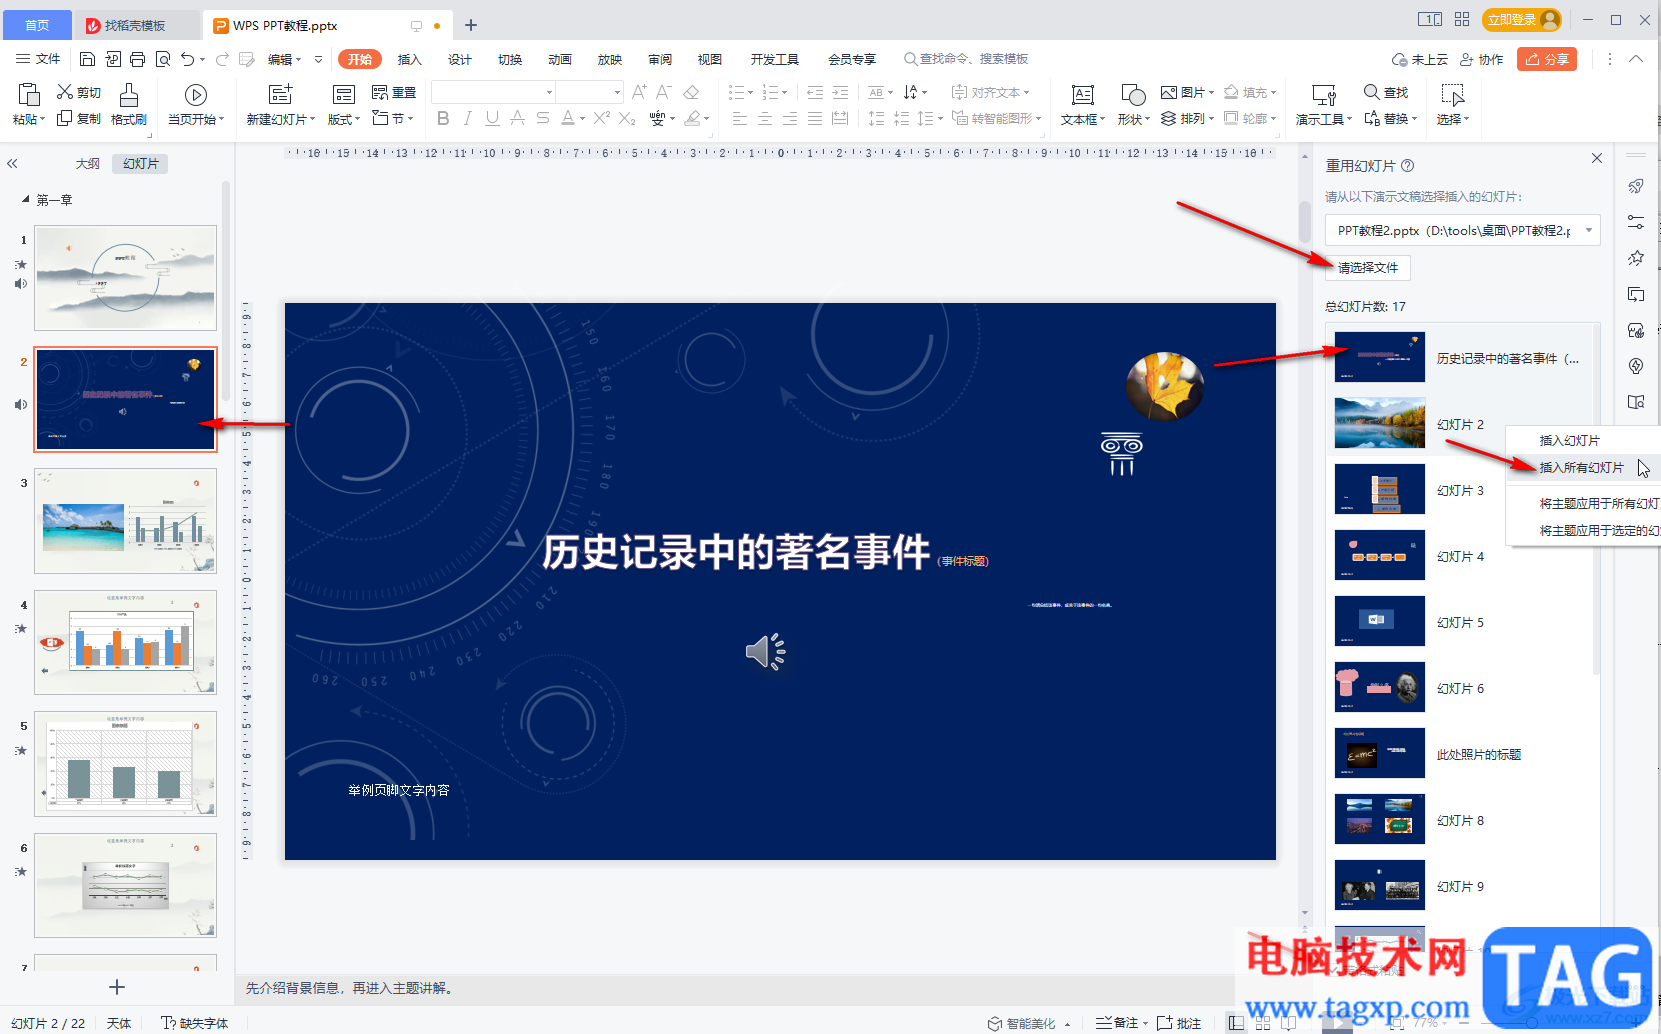Choose 插入幻灯片 from context menu
This screenshot has width=1661, height=1034.
(1569, 440)
